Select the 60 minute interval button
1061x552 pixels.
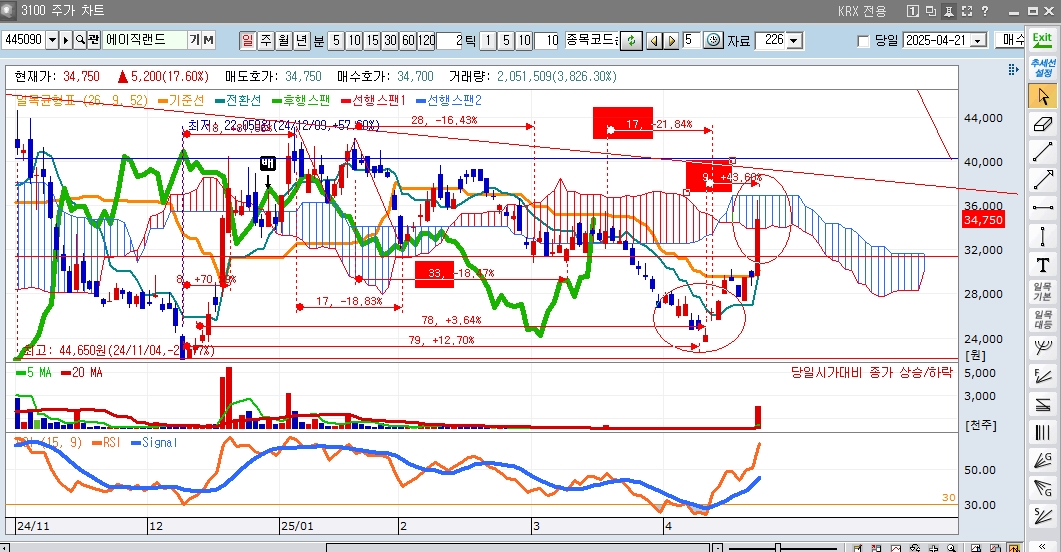[409, 41]
